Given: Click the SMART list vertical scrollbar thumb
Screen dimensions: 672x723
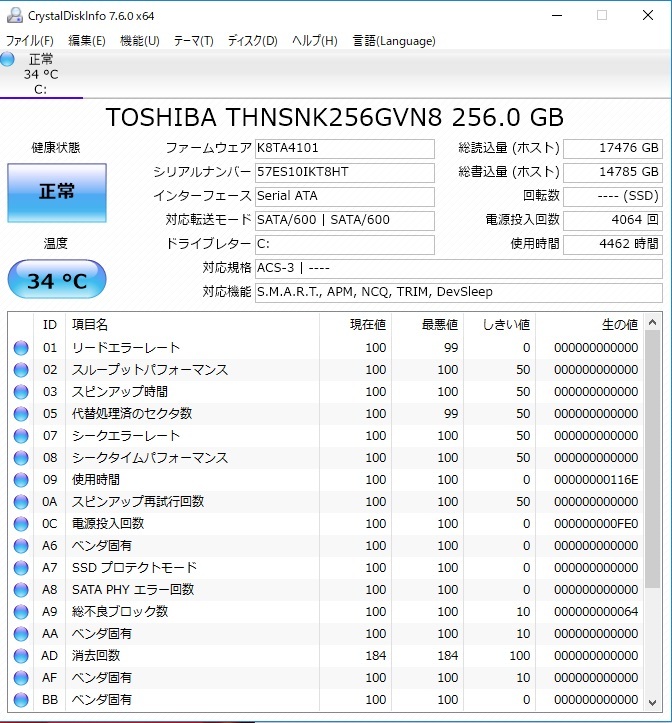Looking at the screenshot, I should [652, 459].
